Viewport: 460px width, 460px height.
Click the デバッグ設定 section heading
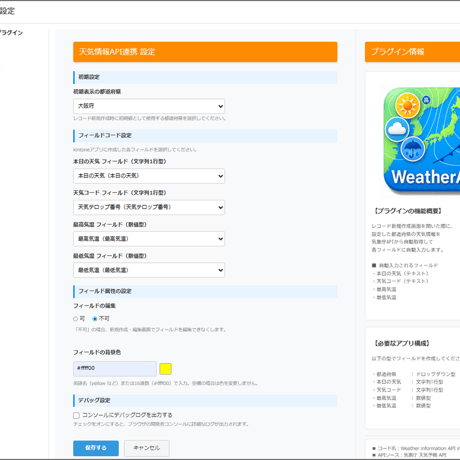tap(205, 401)
